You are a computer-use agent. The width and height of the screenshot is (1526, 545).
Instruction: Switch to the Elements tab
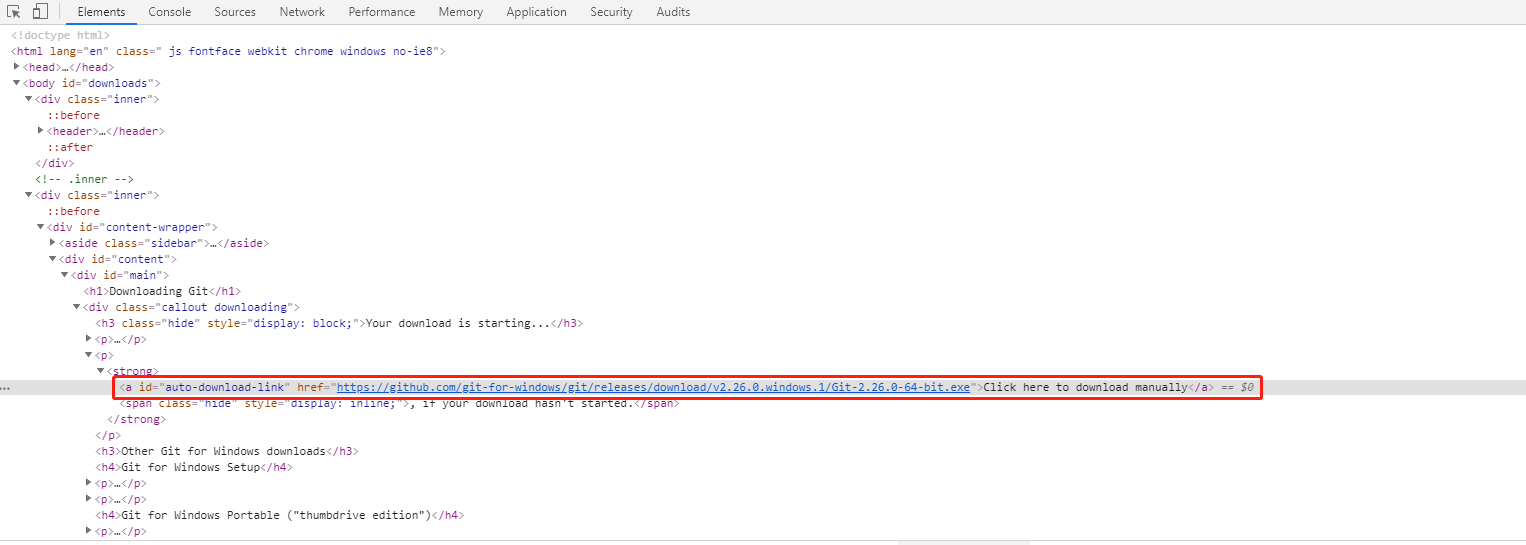(101, 12)
